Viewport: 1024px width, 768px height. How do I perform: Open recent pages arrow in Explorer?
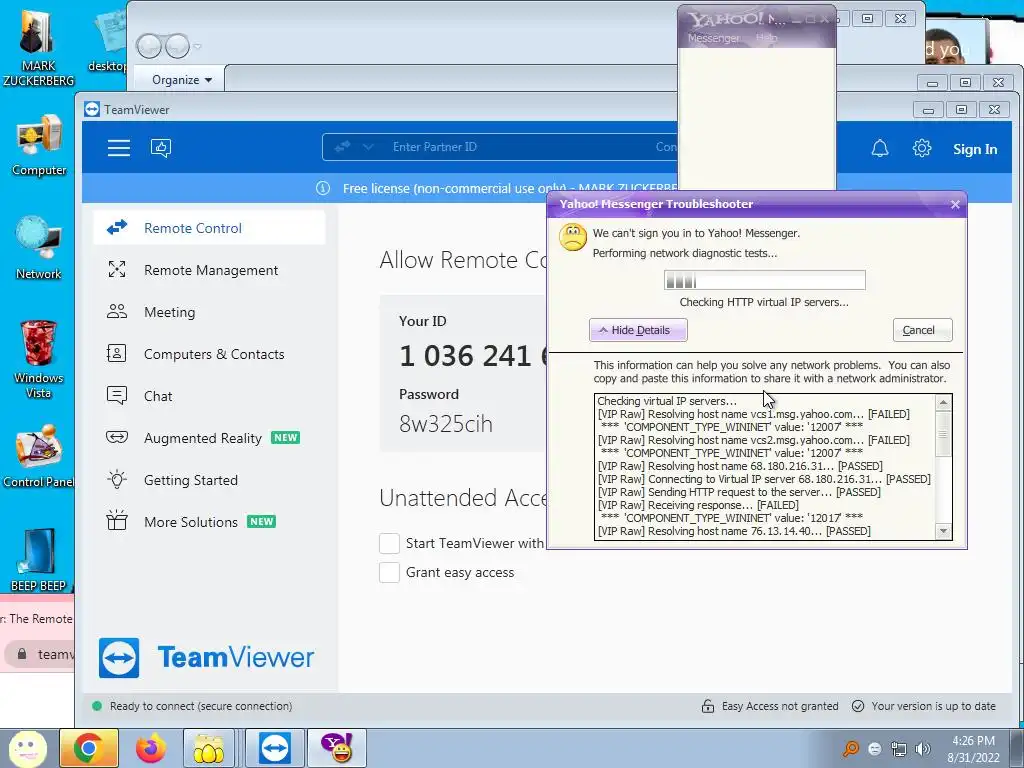coord(197,46)
